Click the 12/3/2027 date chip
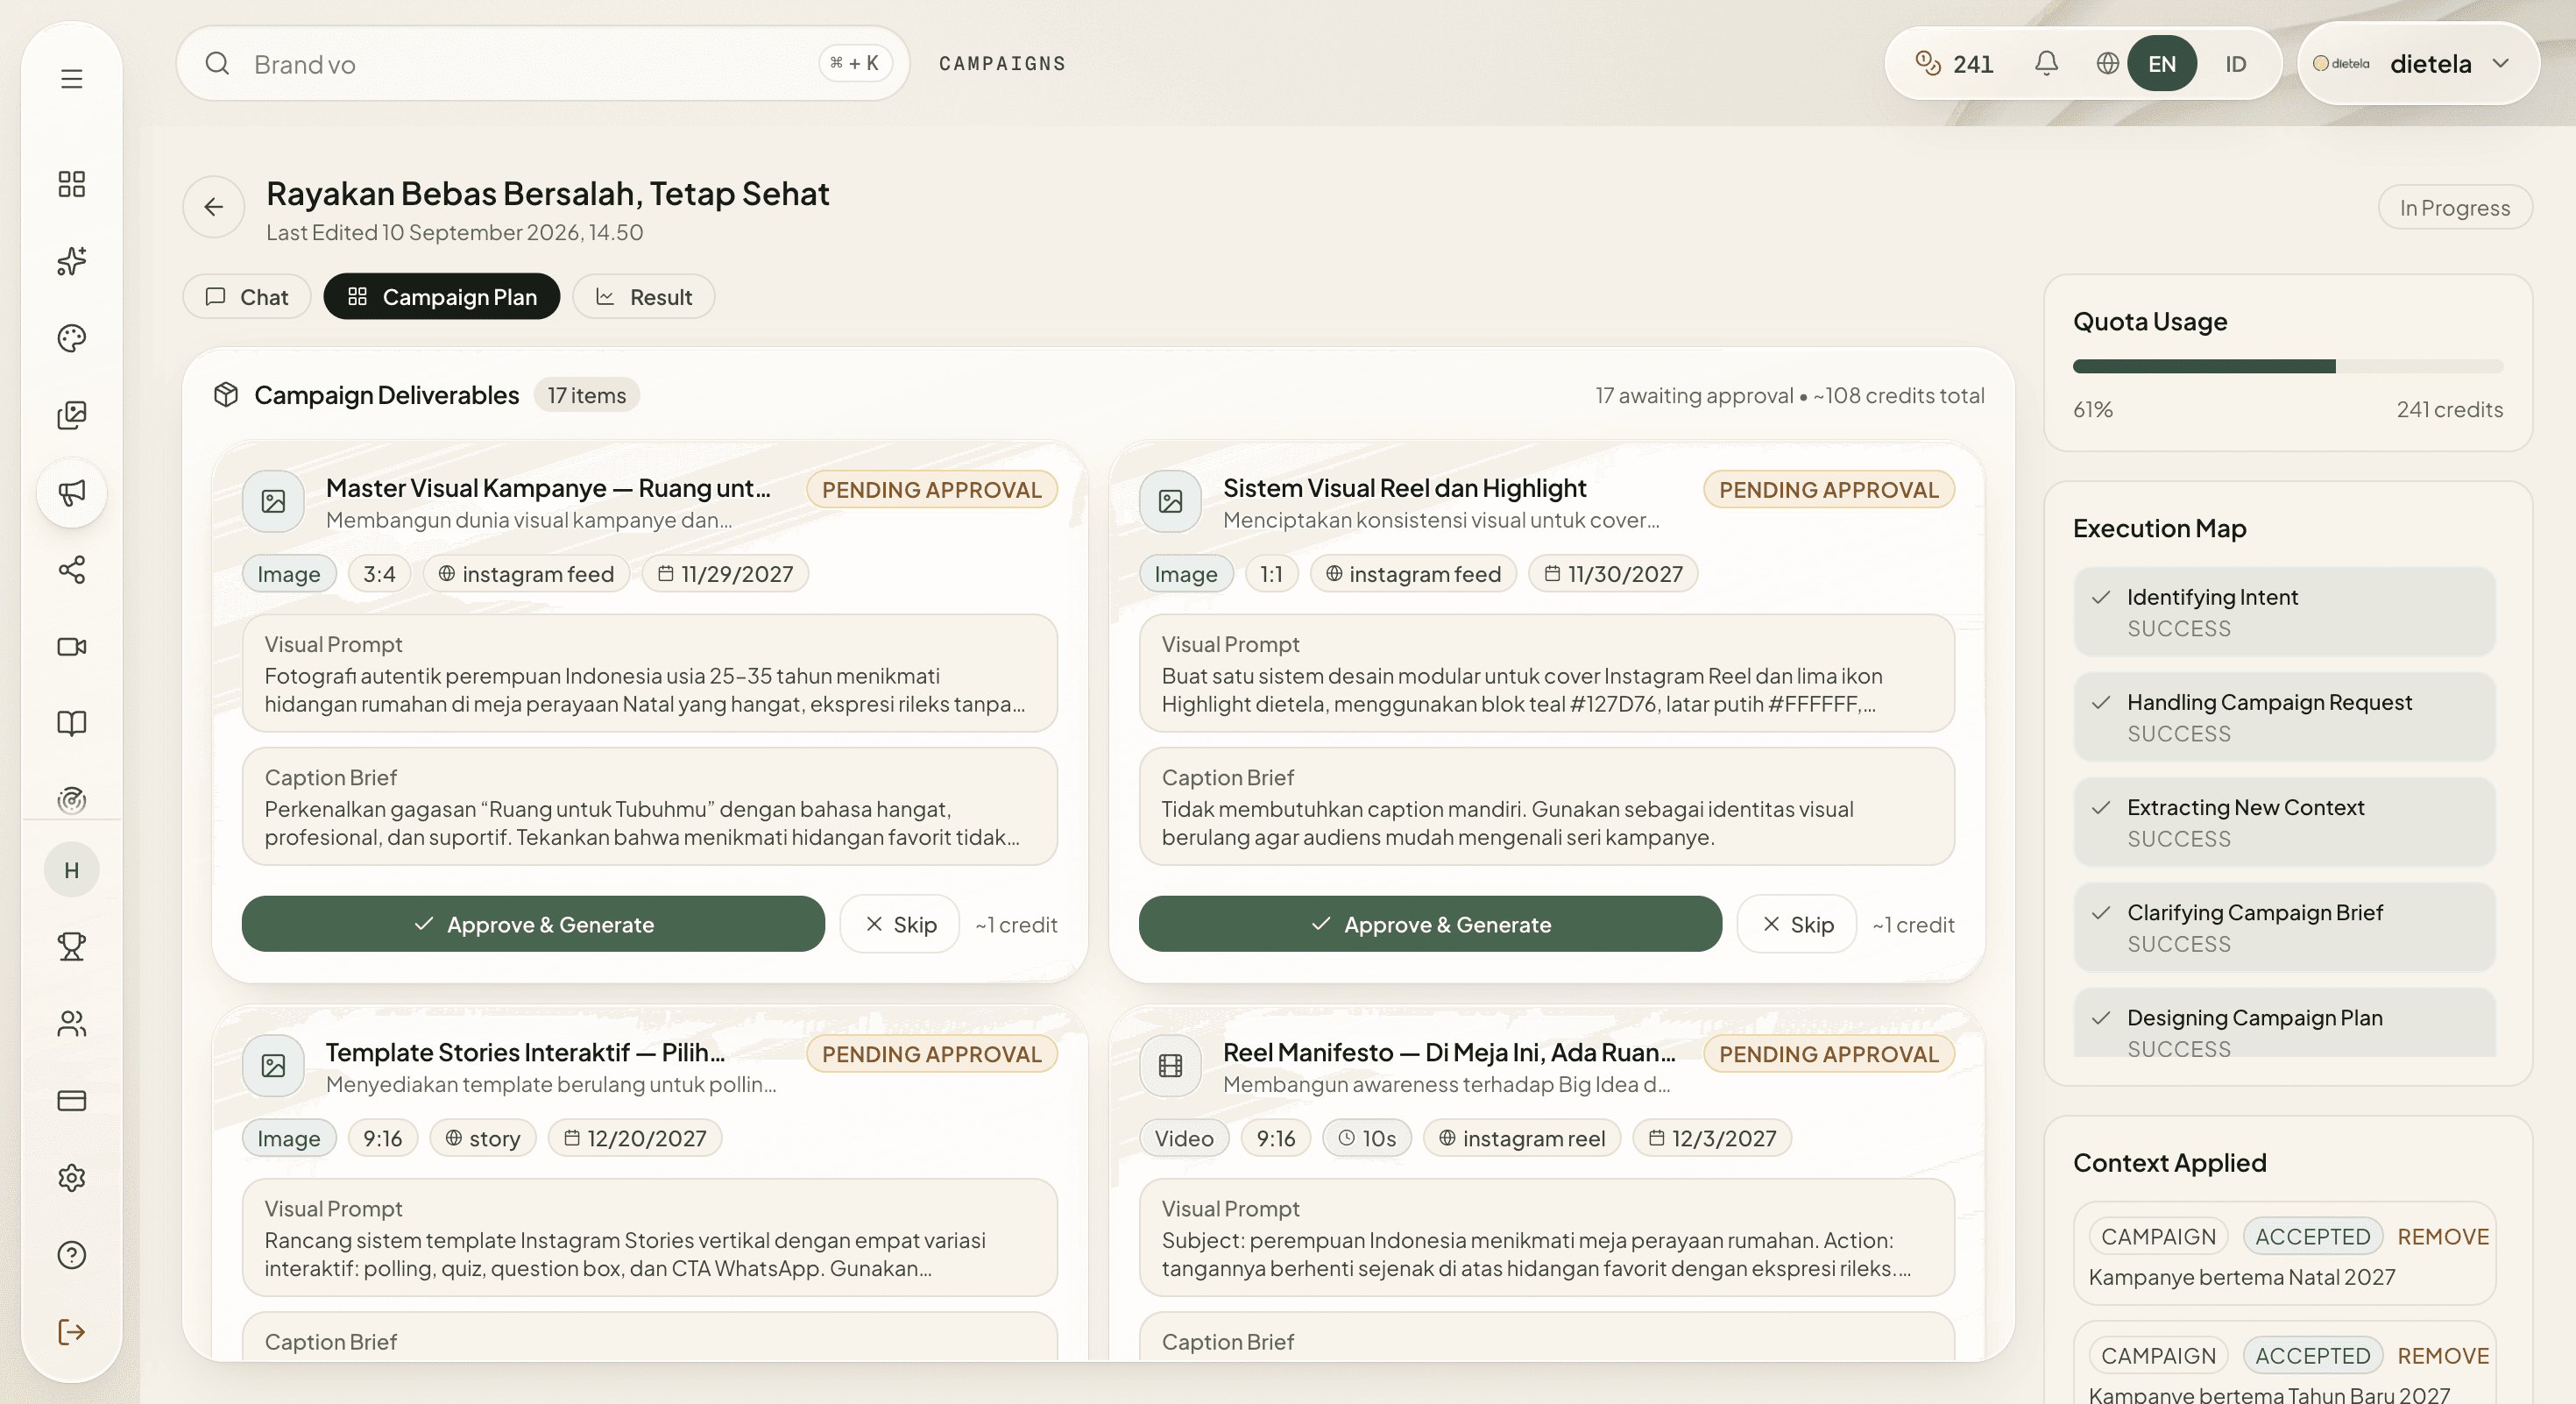 click(1711, 1138)
